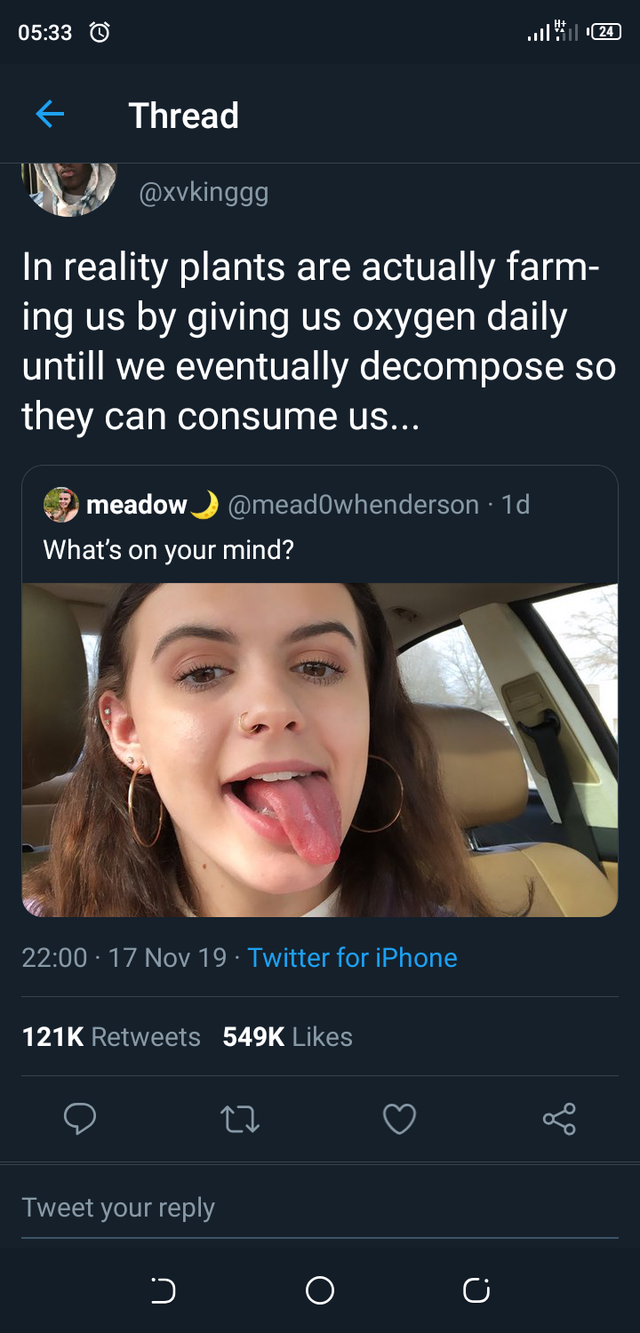The image size is (640, 1333).
Task: Open quoted tweet text "What's on your mind?"
Action: click(168, 549)
